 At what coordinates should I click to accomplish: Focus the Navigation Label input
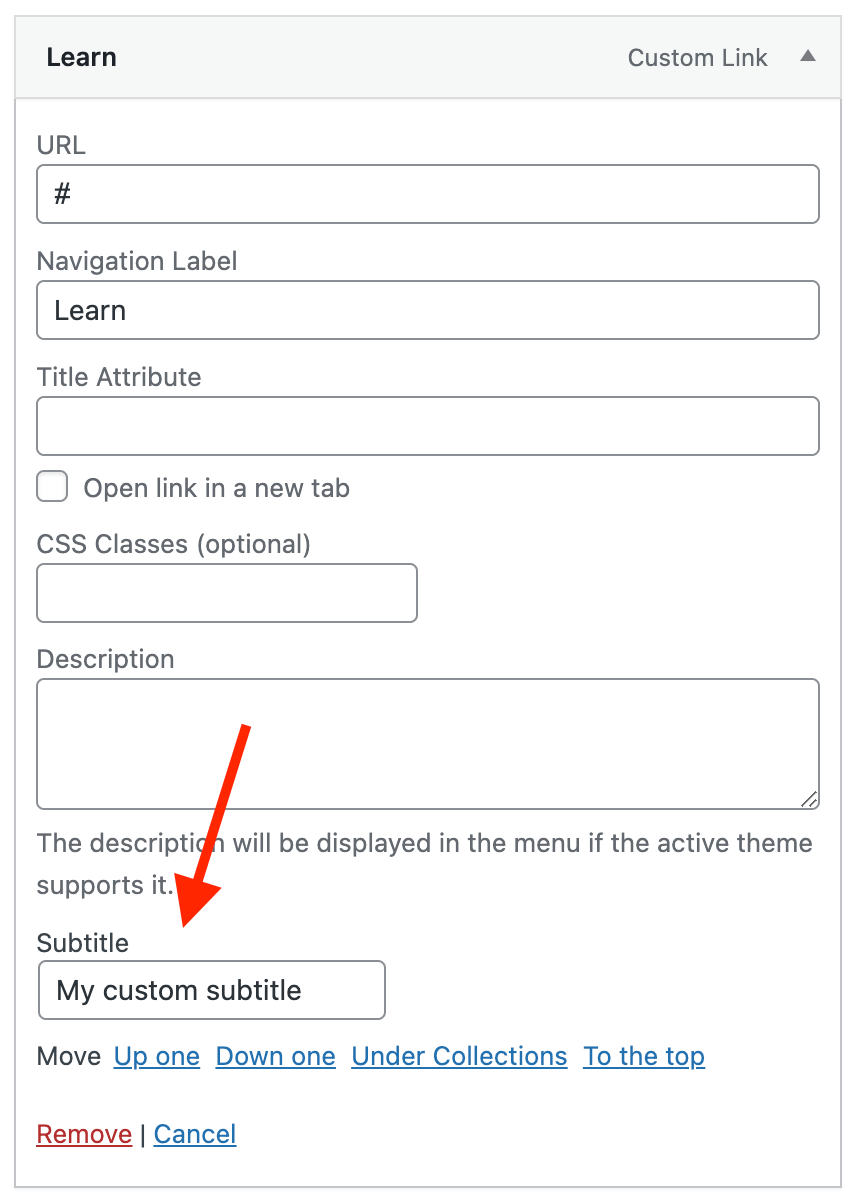point(428,310)
